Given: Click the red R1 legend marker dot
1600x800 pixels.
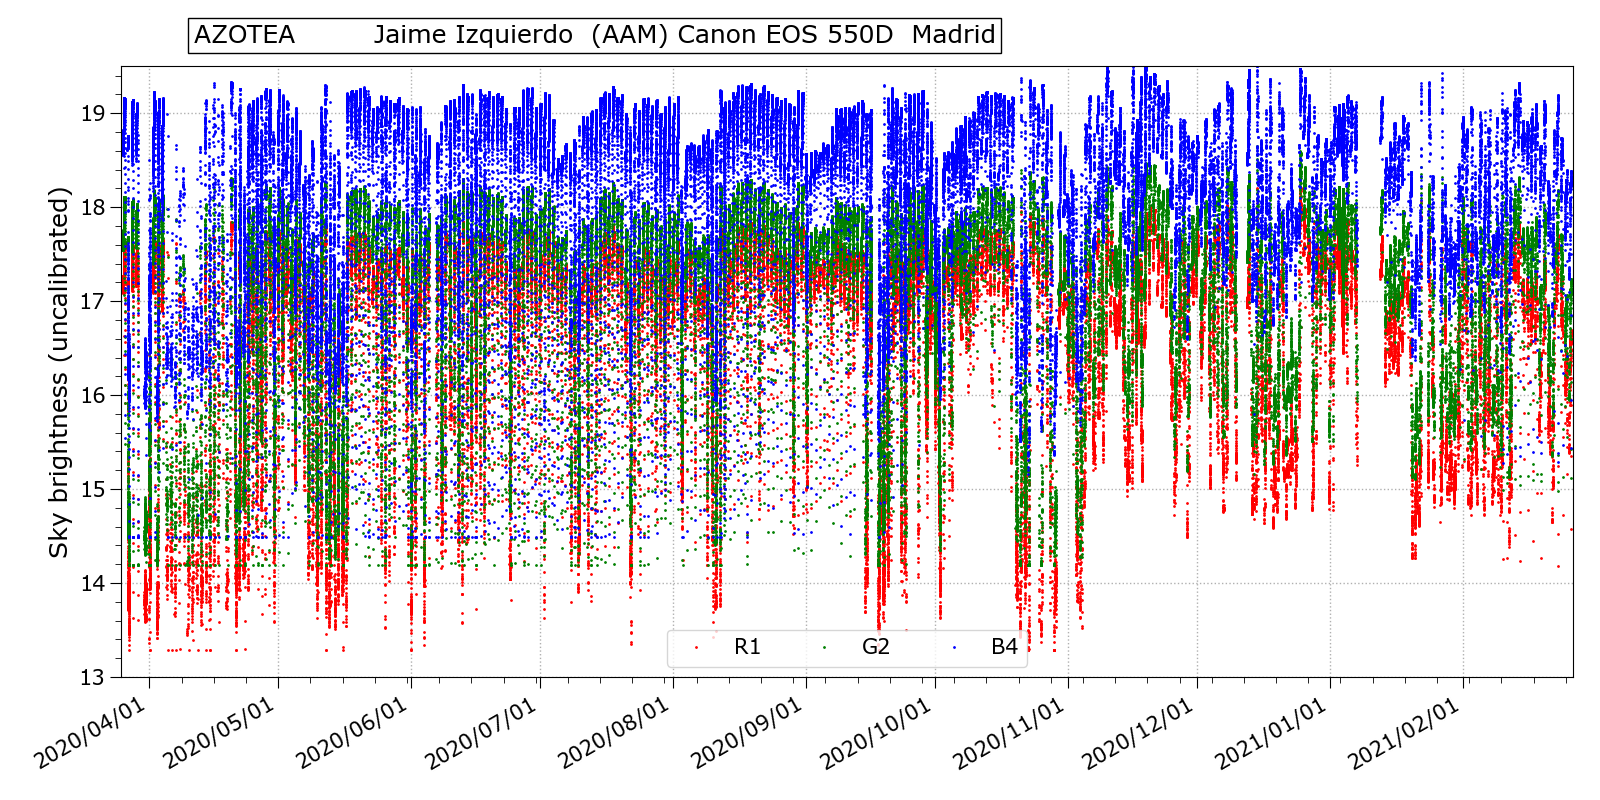Looking at the screenshot, I should [x=697, y=648].
